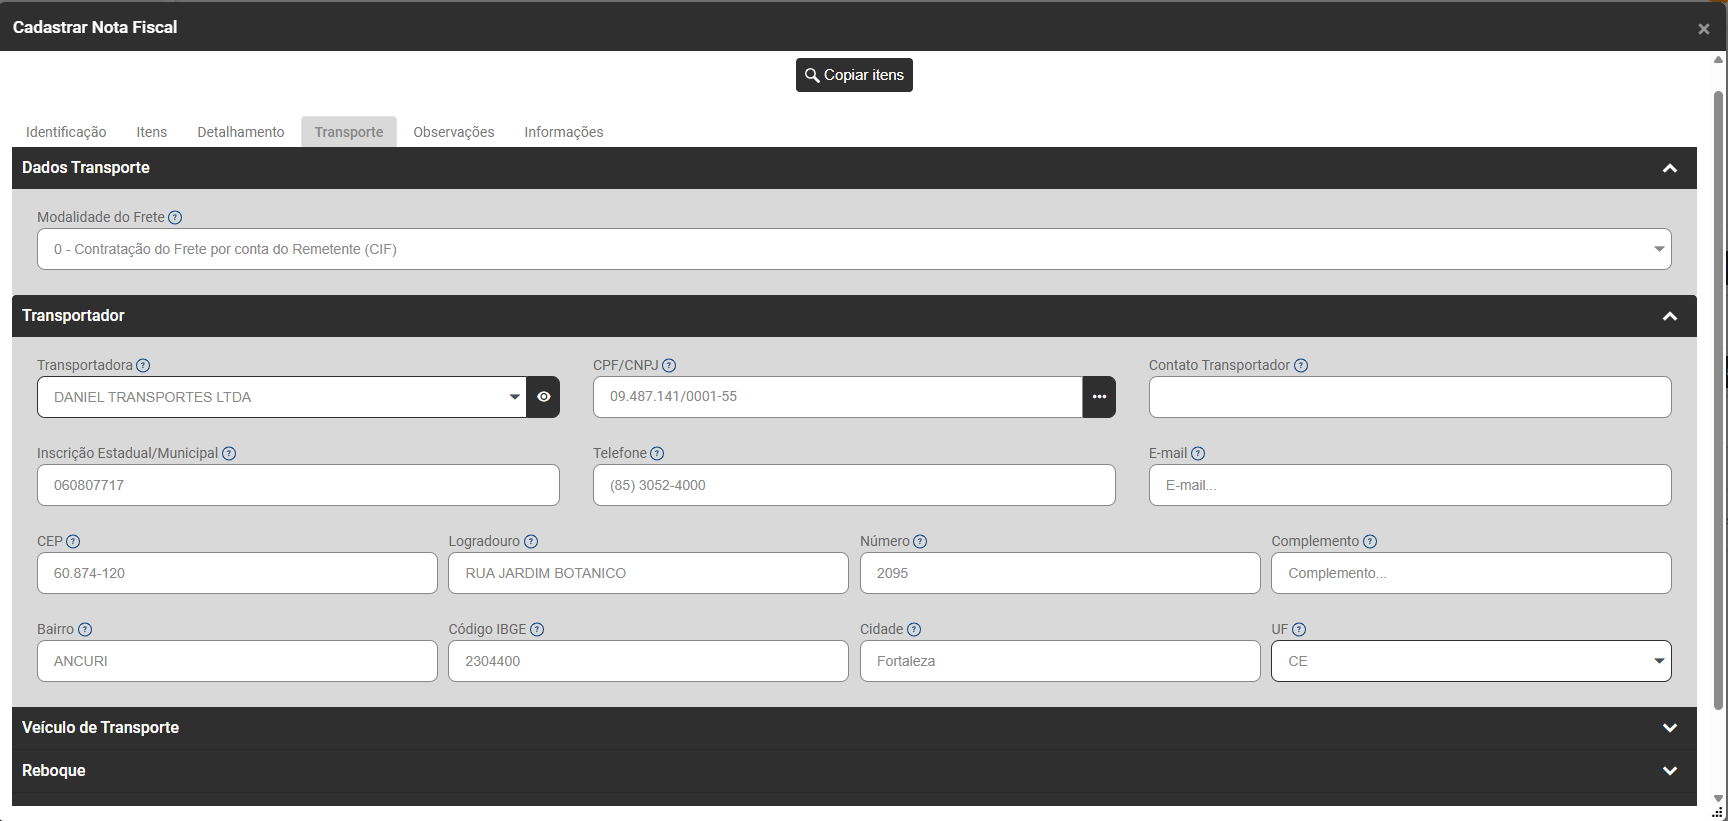The height and width of the screenshot is (821, 1728).
Task: Click the CEP input field
Action: (237, 573)
